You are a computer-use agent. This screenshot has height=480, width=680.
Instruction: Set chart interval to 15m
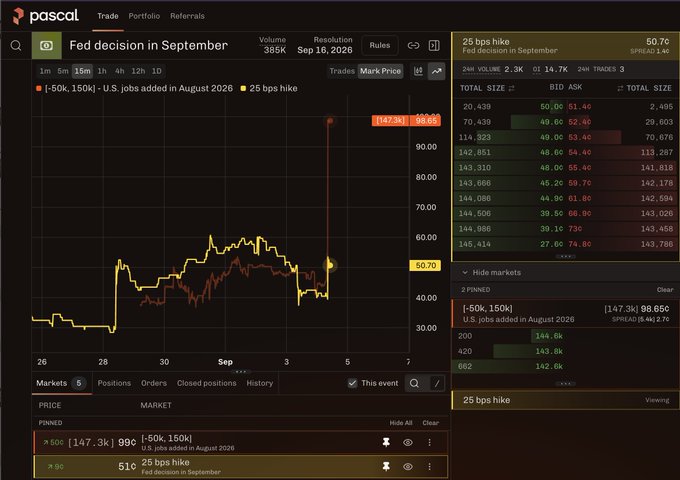pyautogui.click(x=82, y=71)
